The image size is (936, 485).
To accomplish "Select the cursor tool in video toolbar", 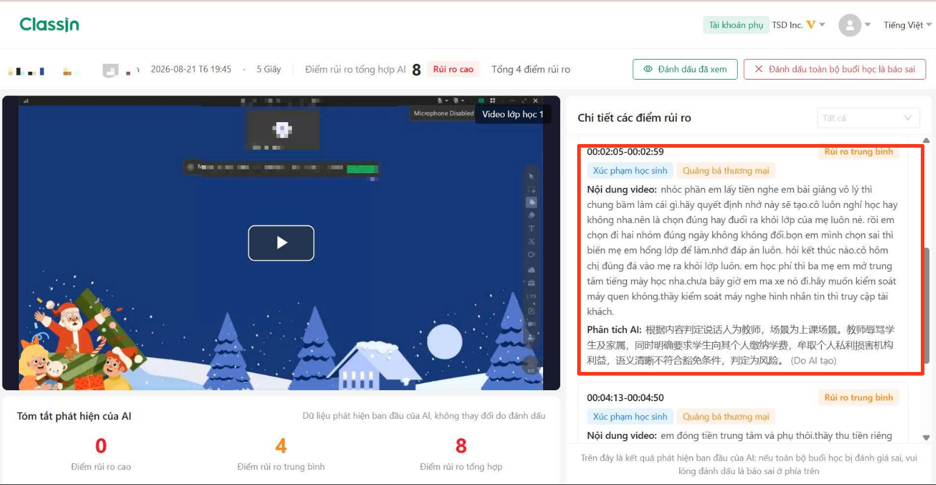I will [532, 176].
